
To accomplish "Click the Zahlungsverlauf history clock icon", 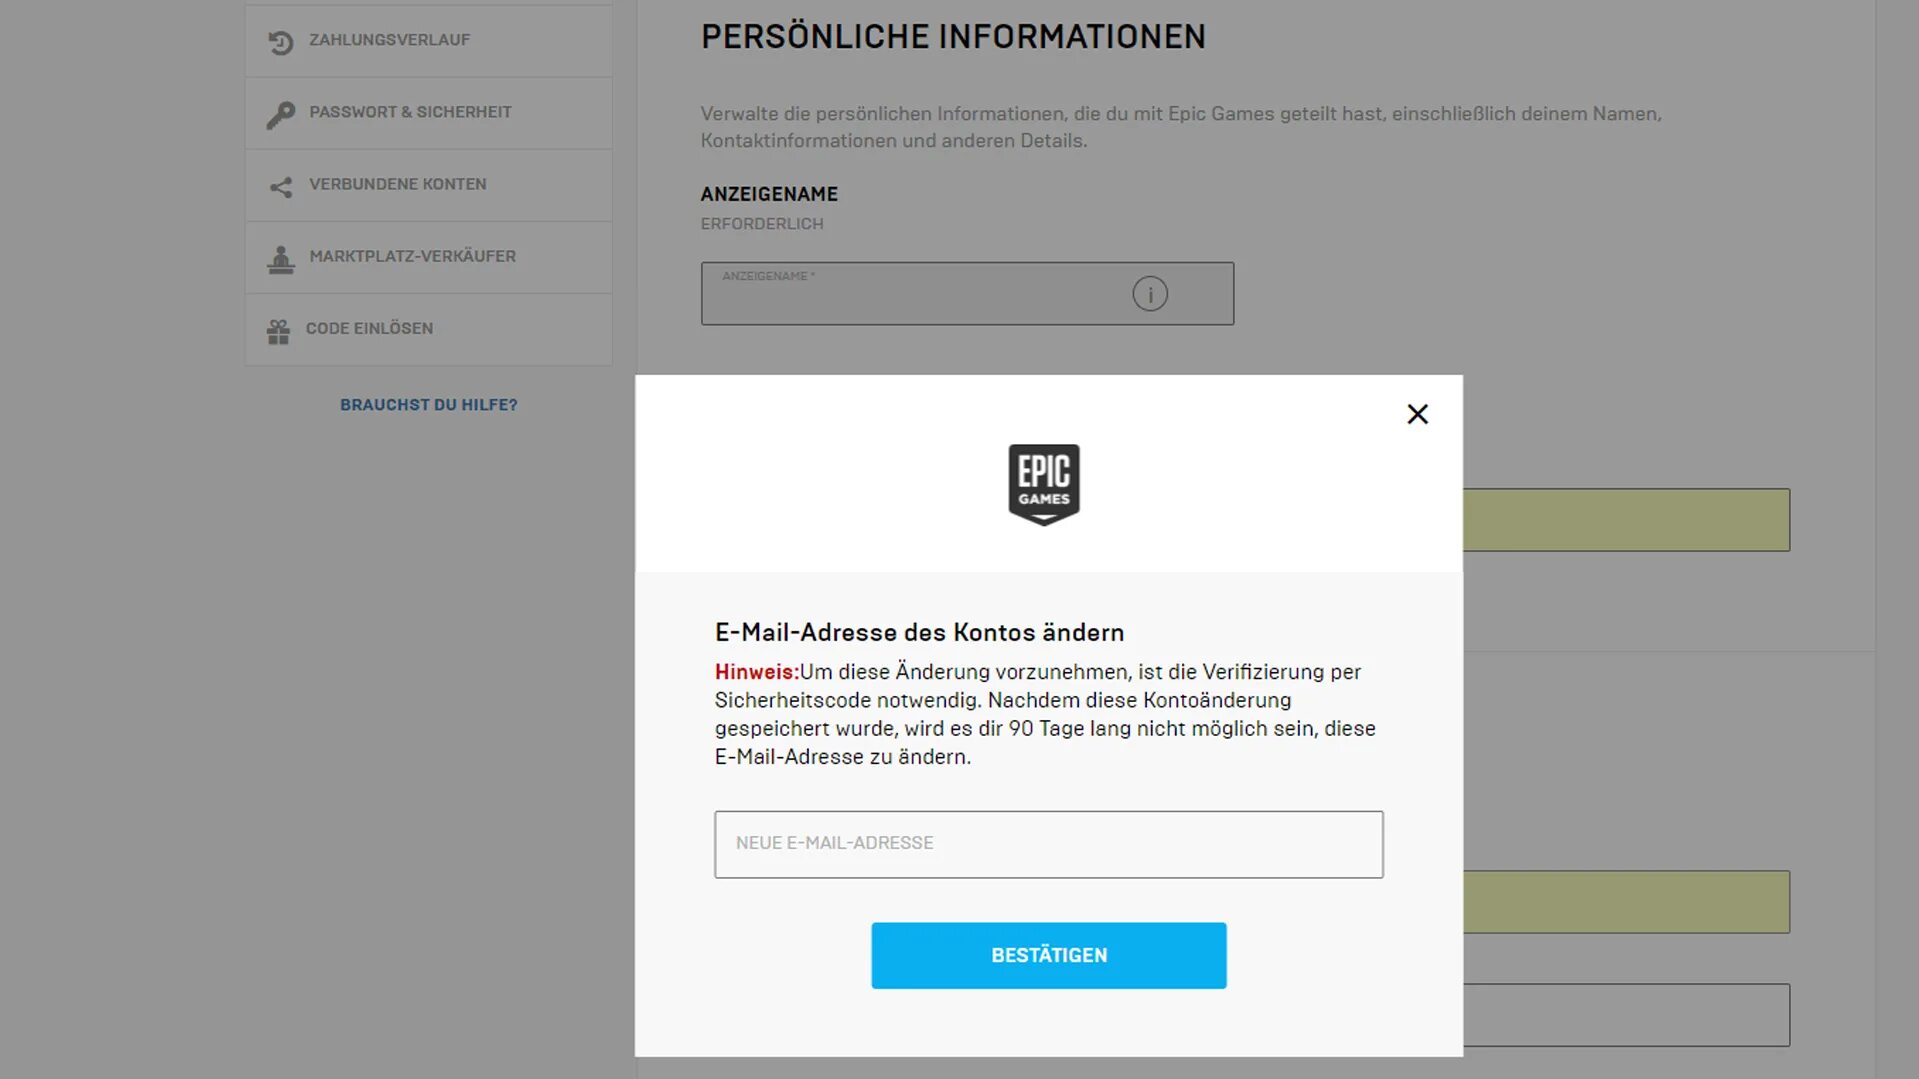I will (280, 42).
